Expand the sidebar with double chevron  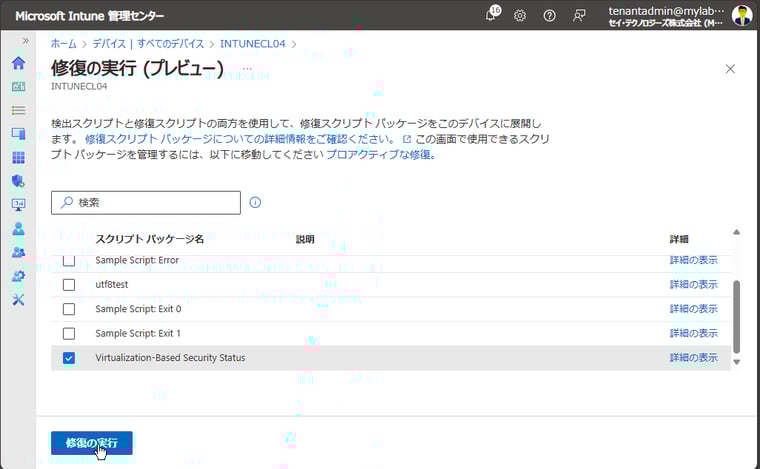coord(25,41)
